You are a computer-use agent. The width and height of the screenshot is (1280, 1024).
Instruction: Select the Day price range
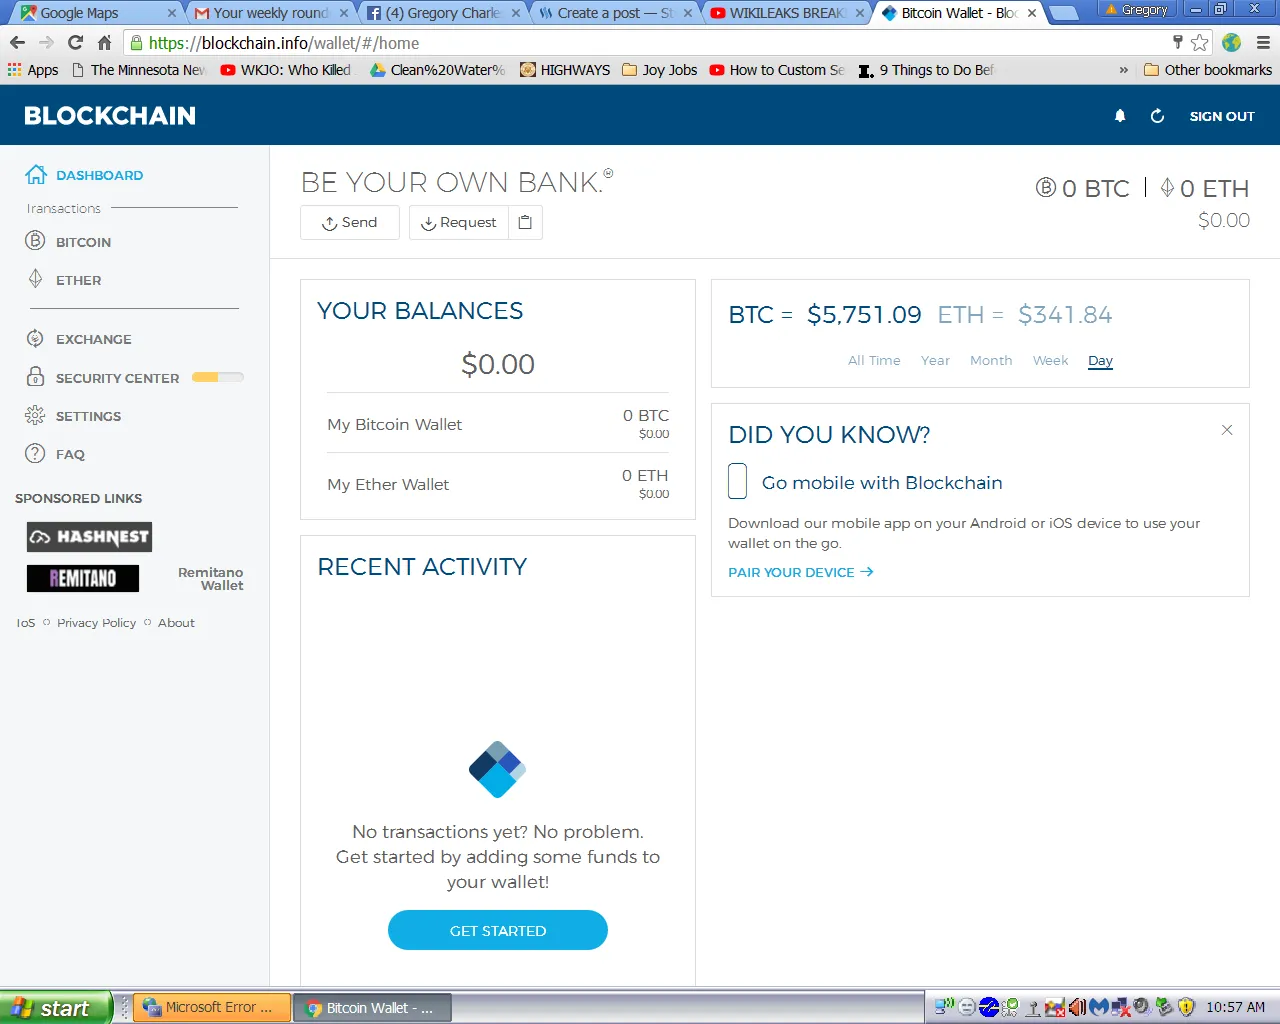coord(1100,360)
